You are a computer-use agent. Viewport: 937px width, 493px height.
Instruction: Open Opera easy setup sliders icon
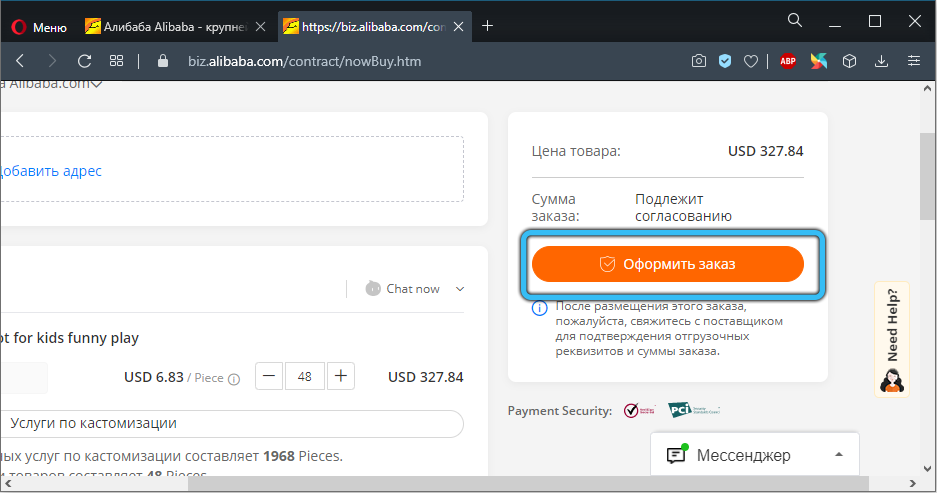click(912, 61)
